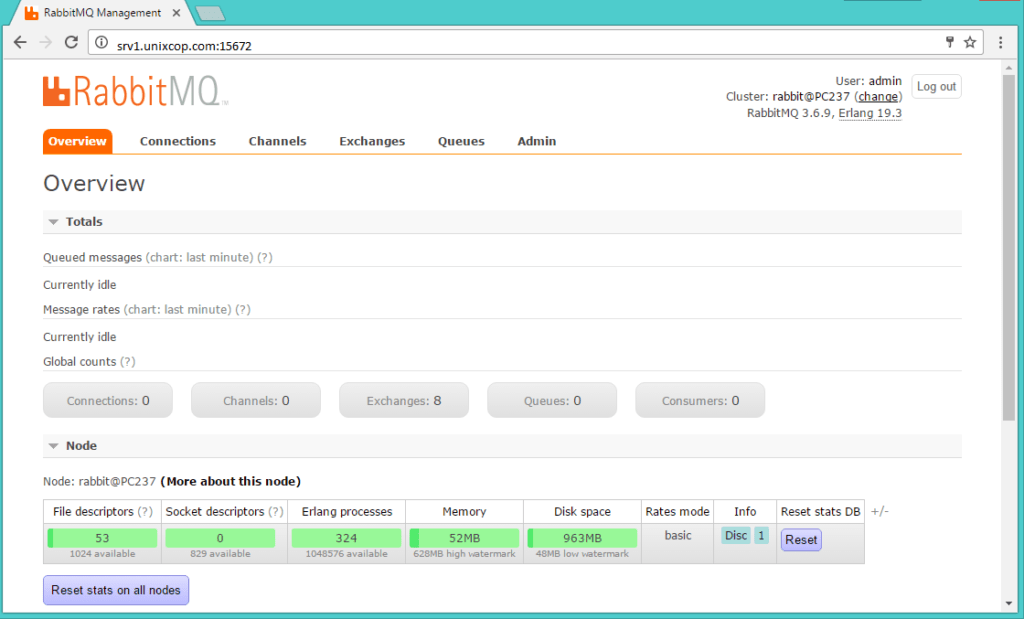Click the 628MB high watermark text
The height and width of the screenshot is (619, 1024).
[x=464, y=554]
